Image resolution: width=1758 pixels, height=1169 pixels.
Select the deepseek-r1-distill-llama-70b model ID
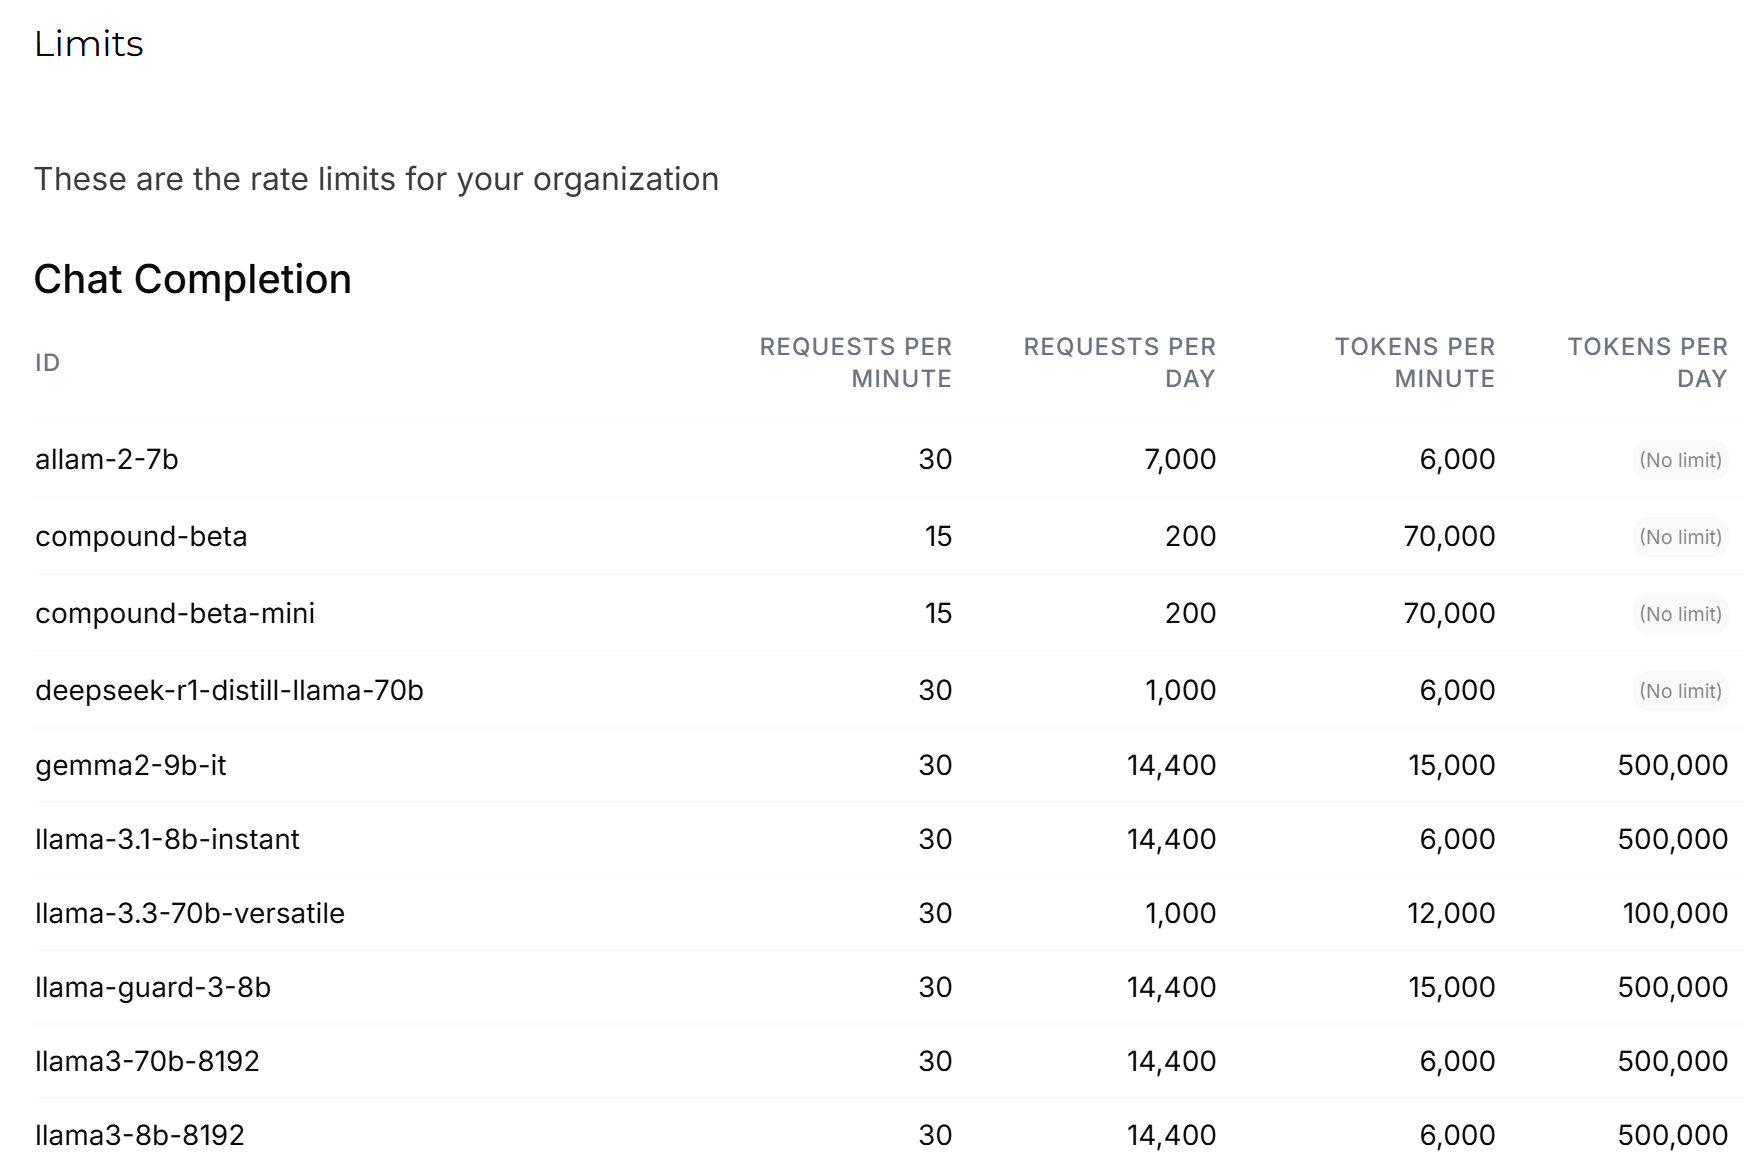click(229, 690)
